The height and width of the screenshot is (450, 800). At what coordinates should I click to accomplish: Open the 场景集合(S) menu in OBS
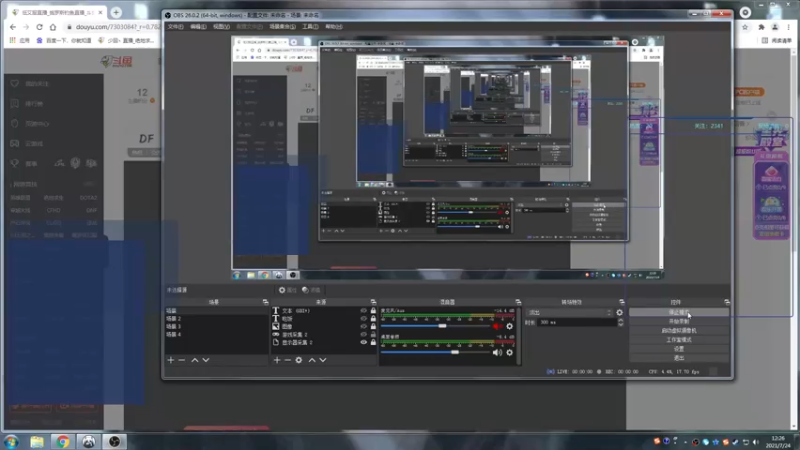click(x=282, y=27)
